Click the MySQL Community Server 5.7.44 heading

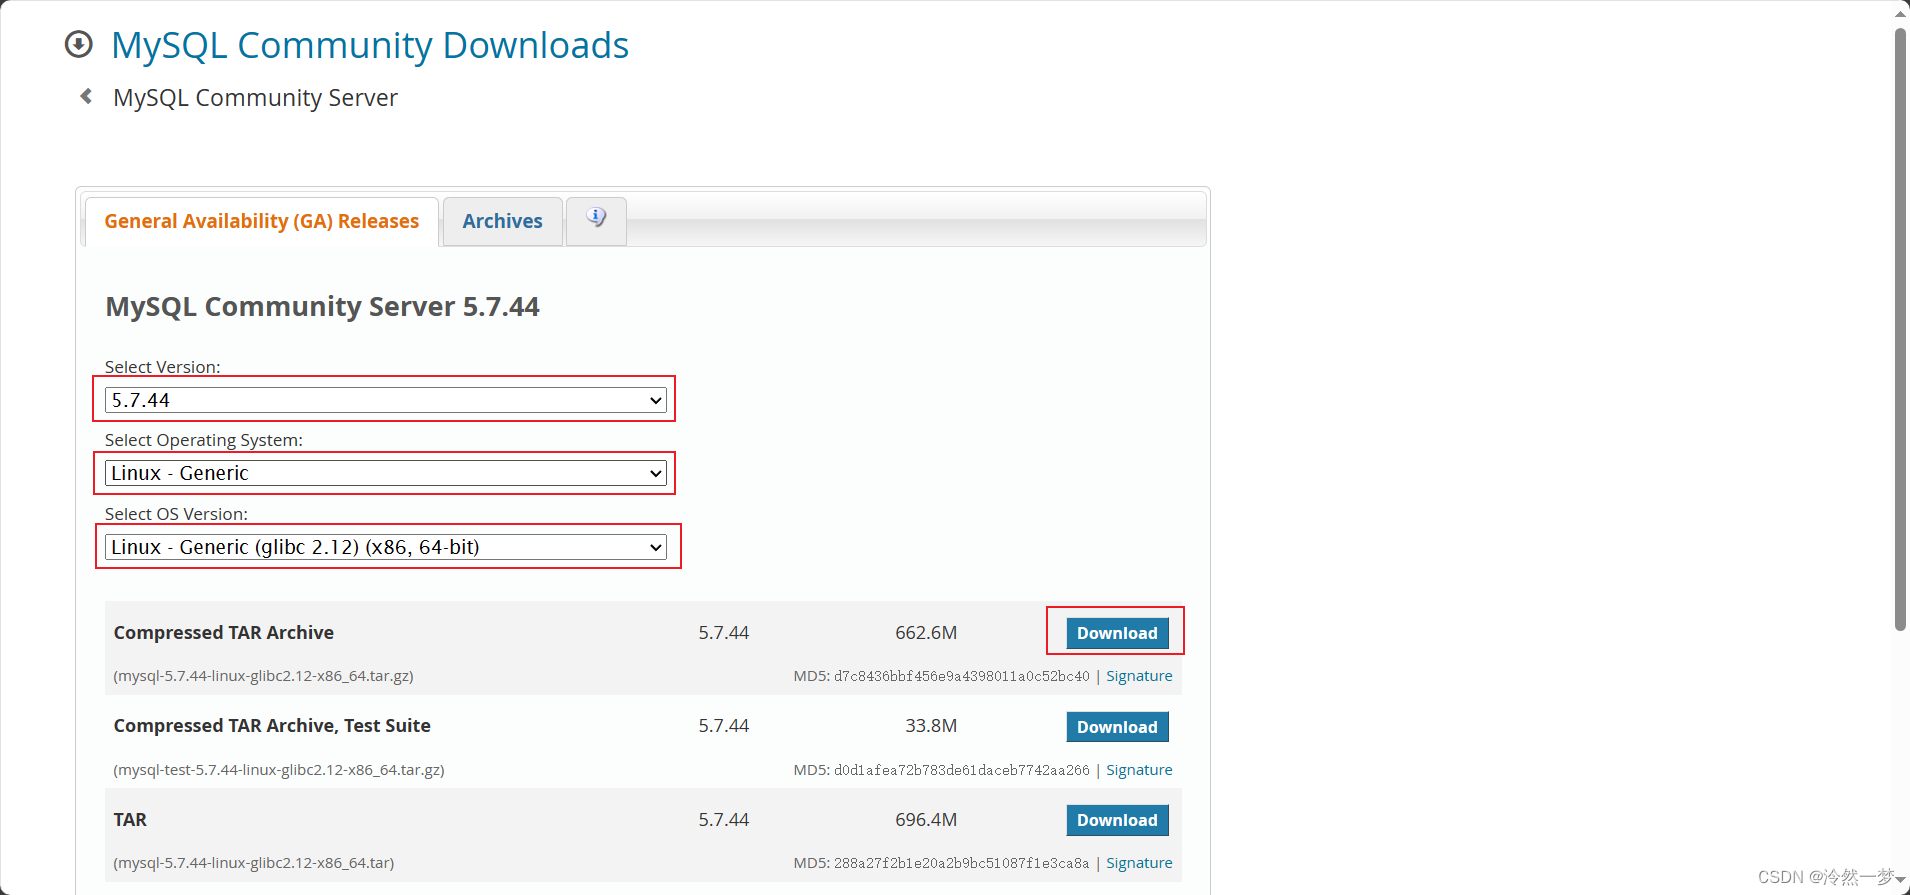click(x=322, y=306)
